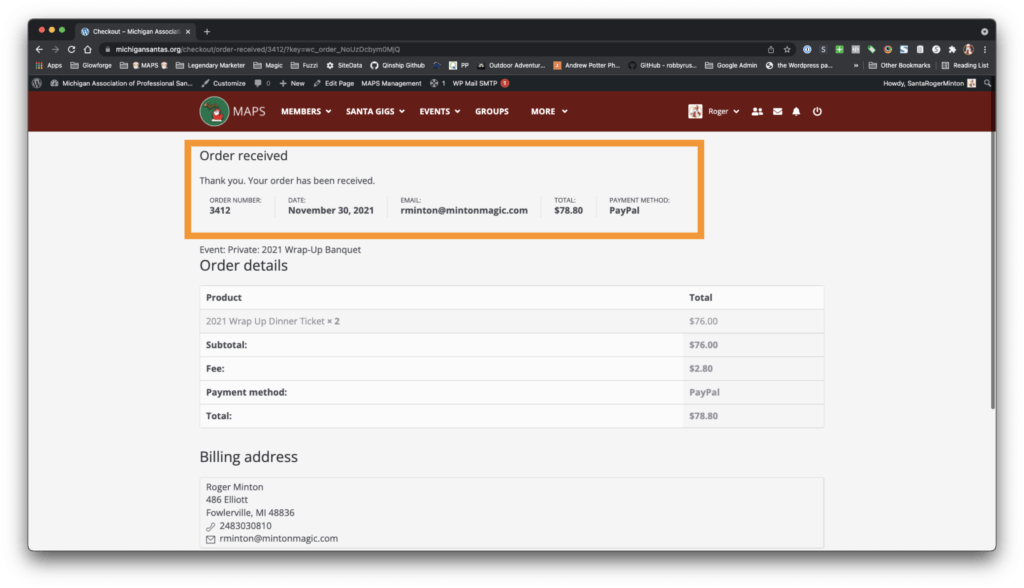Open Glowforge bookmarks folder
The width and height of the screenshot is (1024, 588).
pyautogui.click(x=91, y=65)
